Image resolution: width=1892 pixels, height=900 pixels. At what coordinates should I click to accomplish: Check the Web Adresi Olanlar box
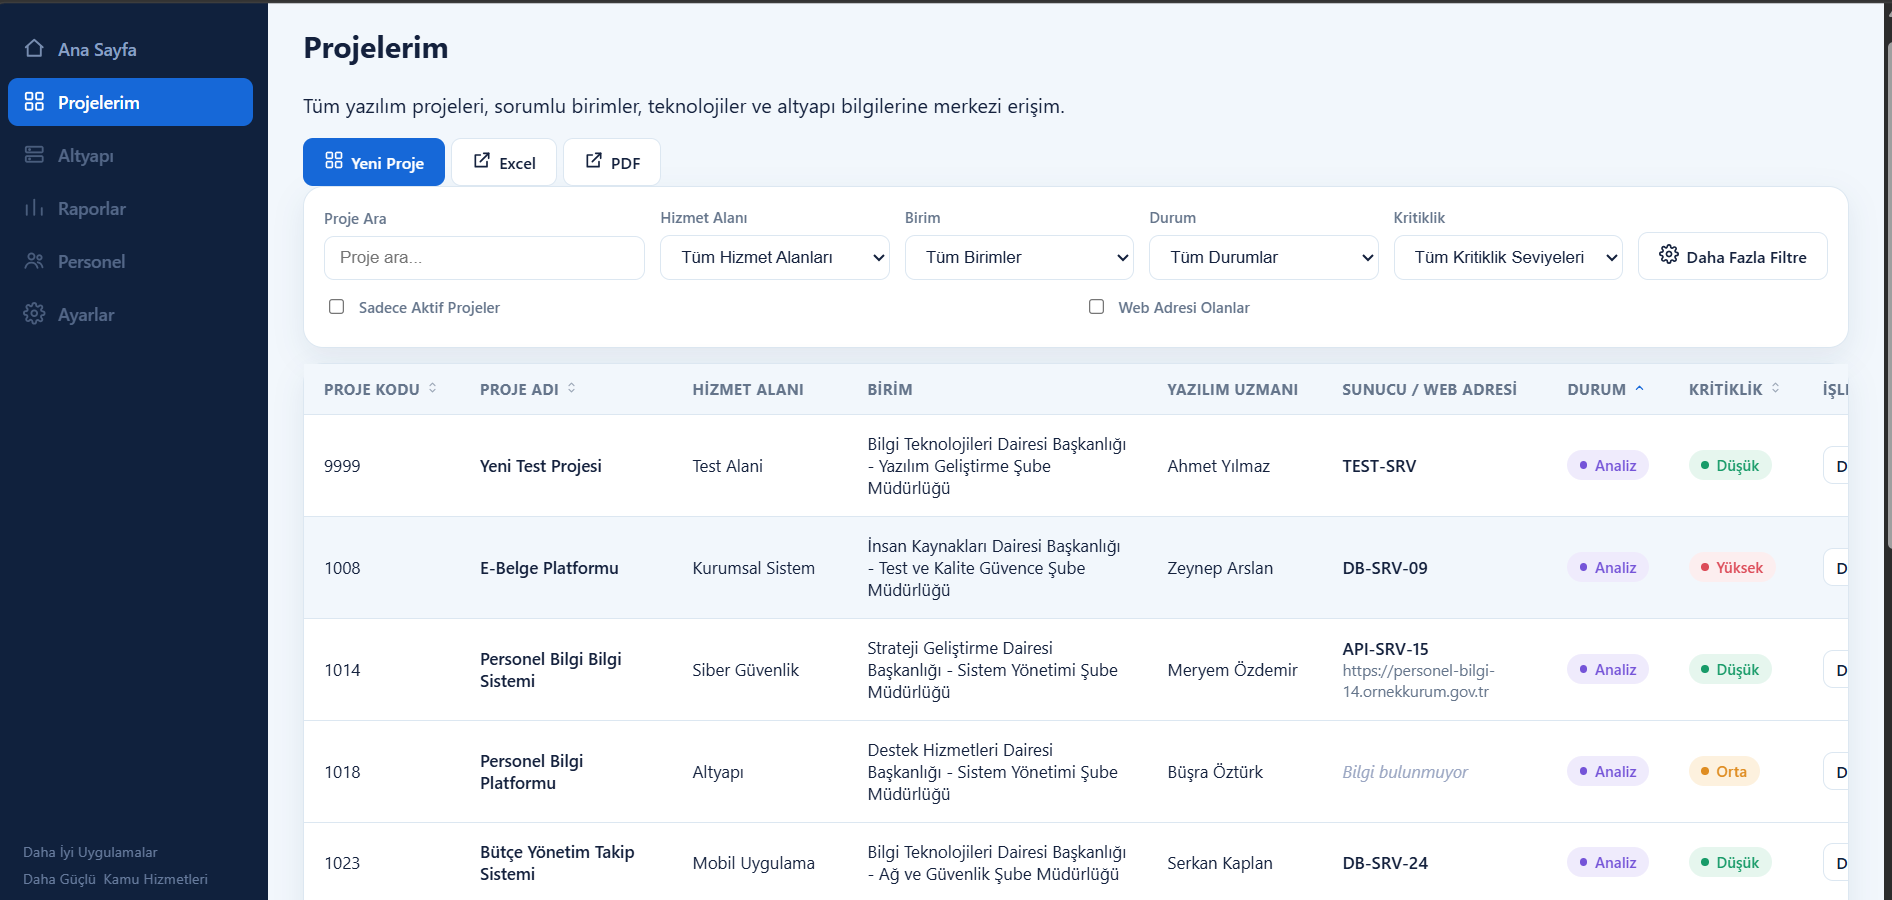click(x=1097, y=307)
